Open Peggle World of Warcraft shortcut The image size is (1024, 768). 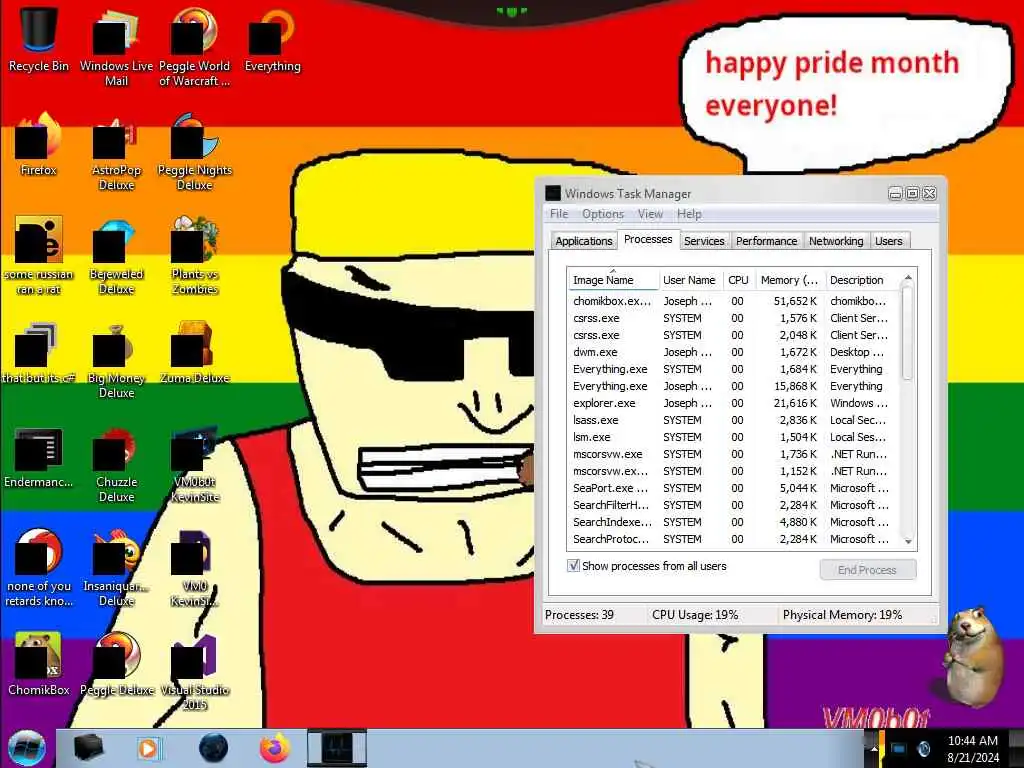coord(195,47)
